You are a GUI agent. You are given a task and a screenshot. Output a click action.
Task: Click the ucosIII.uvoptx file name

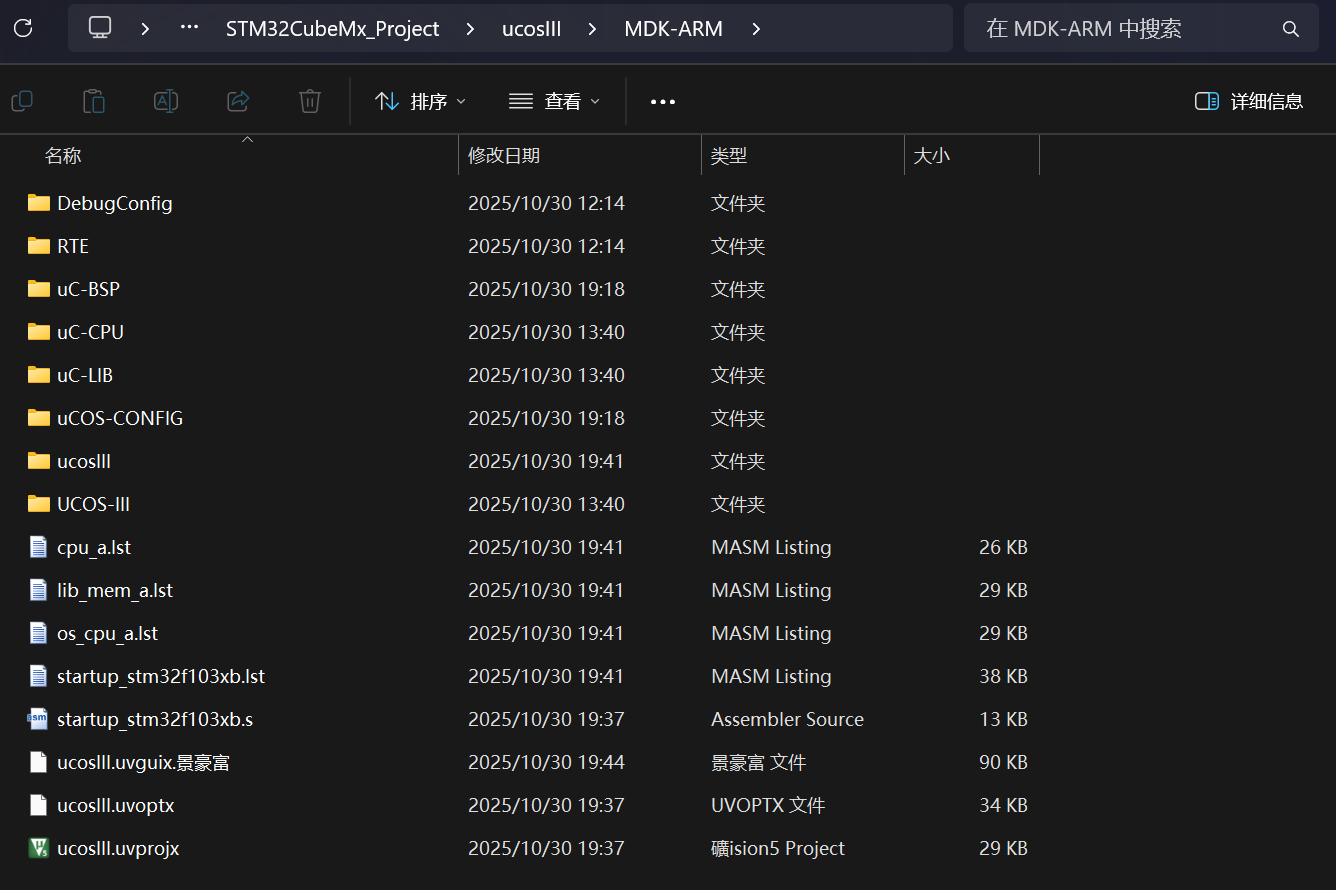(116, 805)
